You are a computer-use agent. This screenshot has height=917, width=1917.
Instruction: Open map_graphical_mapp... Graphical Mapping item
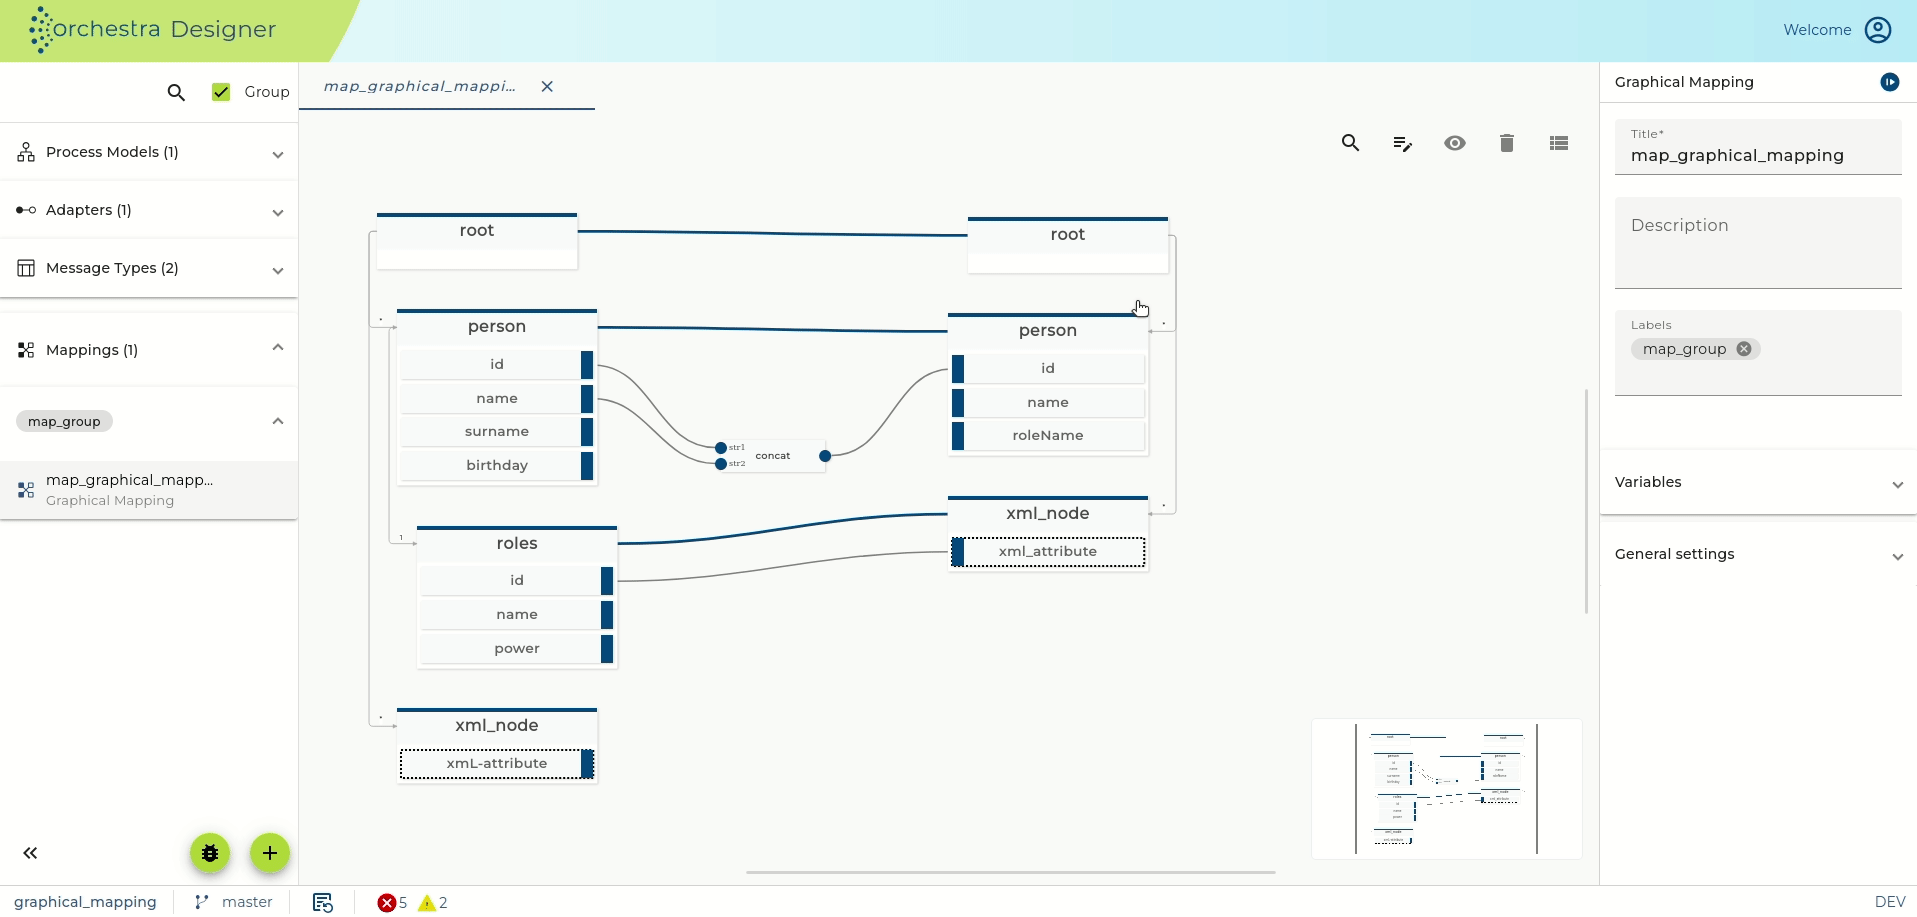[149, 490]
